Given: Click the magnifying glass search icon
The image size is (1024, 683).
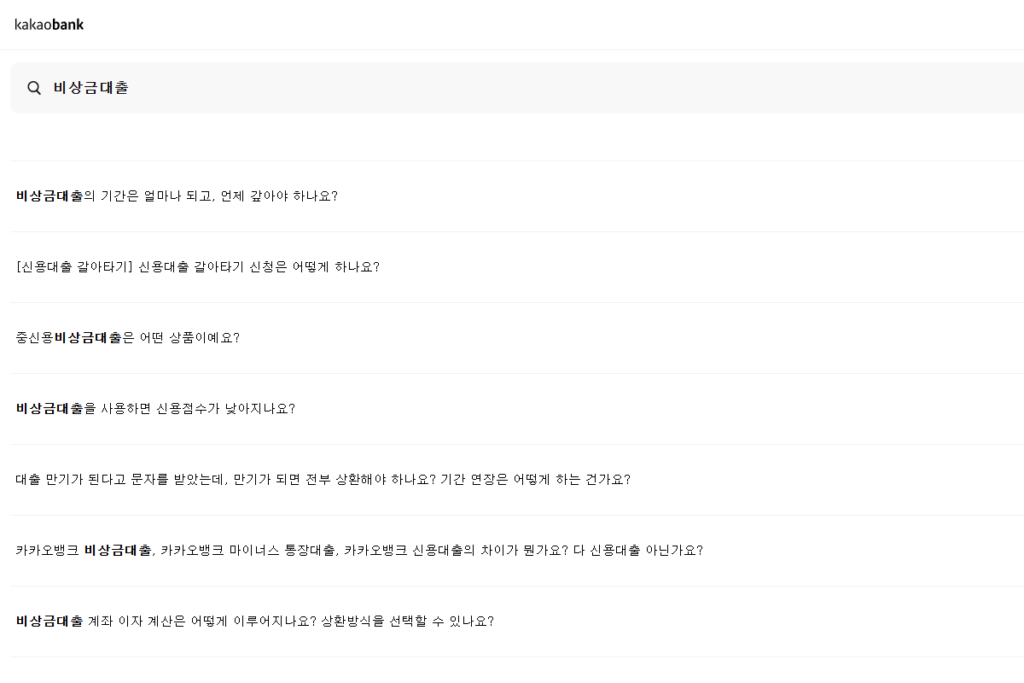Looking at the screenshot, I should [x=33, y=87].
